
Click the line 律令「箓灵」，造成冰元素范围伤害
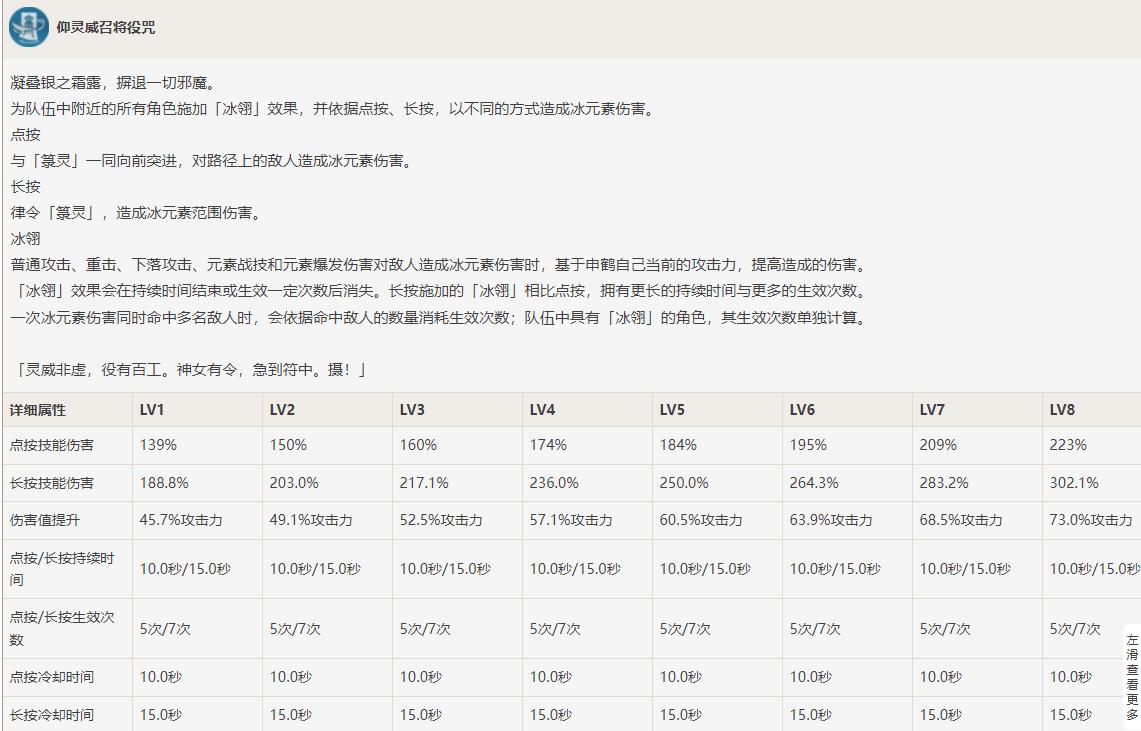coord(136,213)
